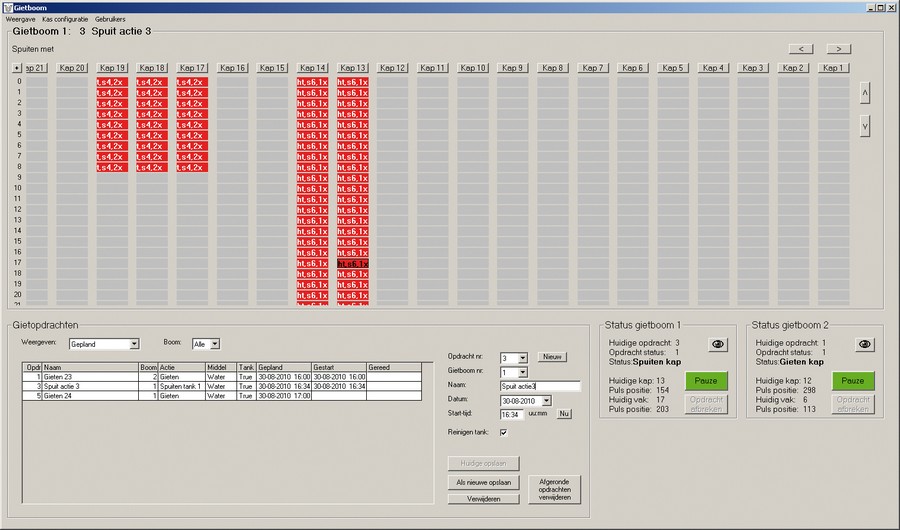Click the Gestart column header
The width and height of the screenshot is (900, 530).
(x=339, y=367)
